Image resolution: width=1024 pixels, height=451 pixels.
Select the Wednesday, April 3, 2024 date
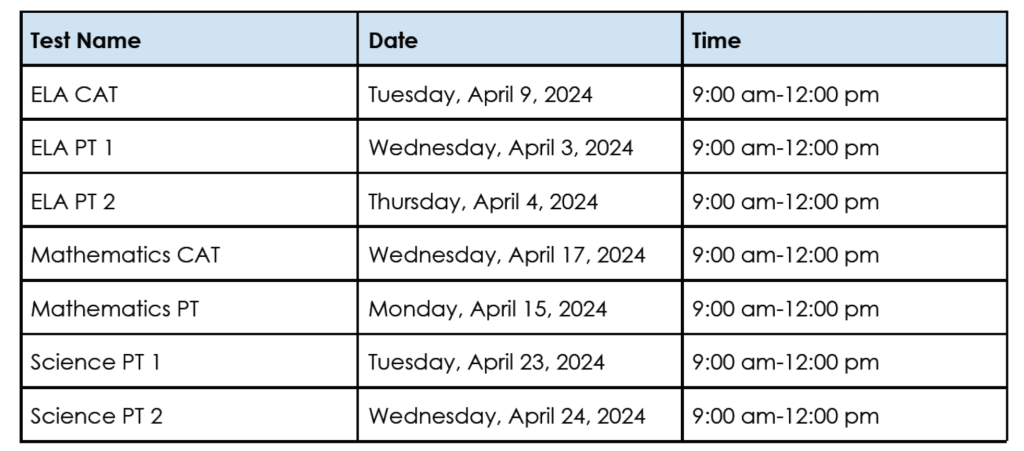(x=500, y=148)
